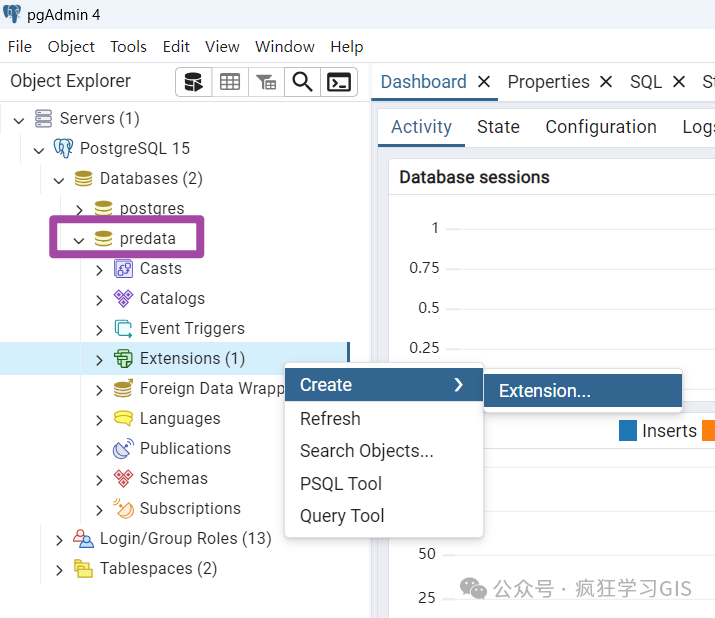Viewport: 715px width, 618px height.
Task: Open the View menu
Action: point(222,47)
